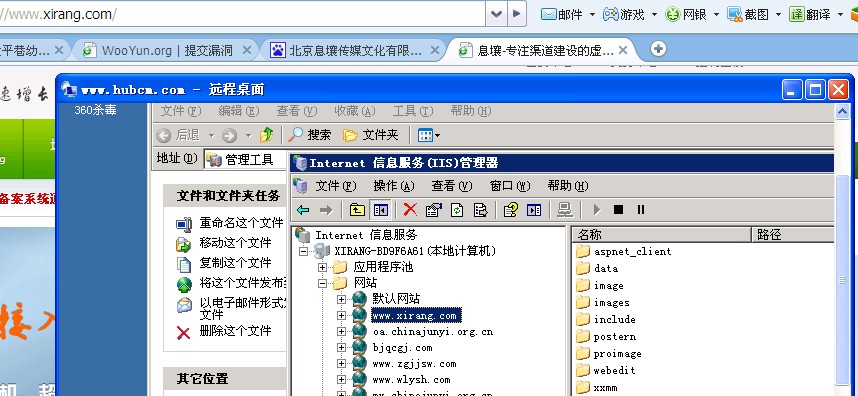Expand the bjqcgj.com site node
The width and height of the screenshot is (858, 396).
tap(341, 347)
